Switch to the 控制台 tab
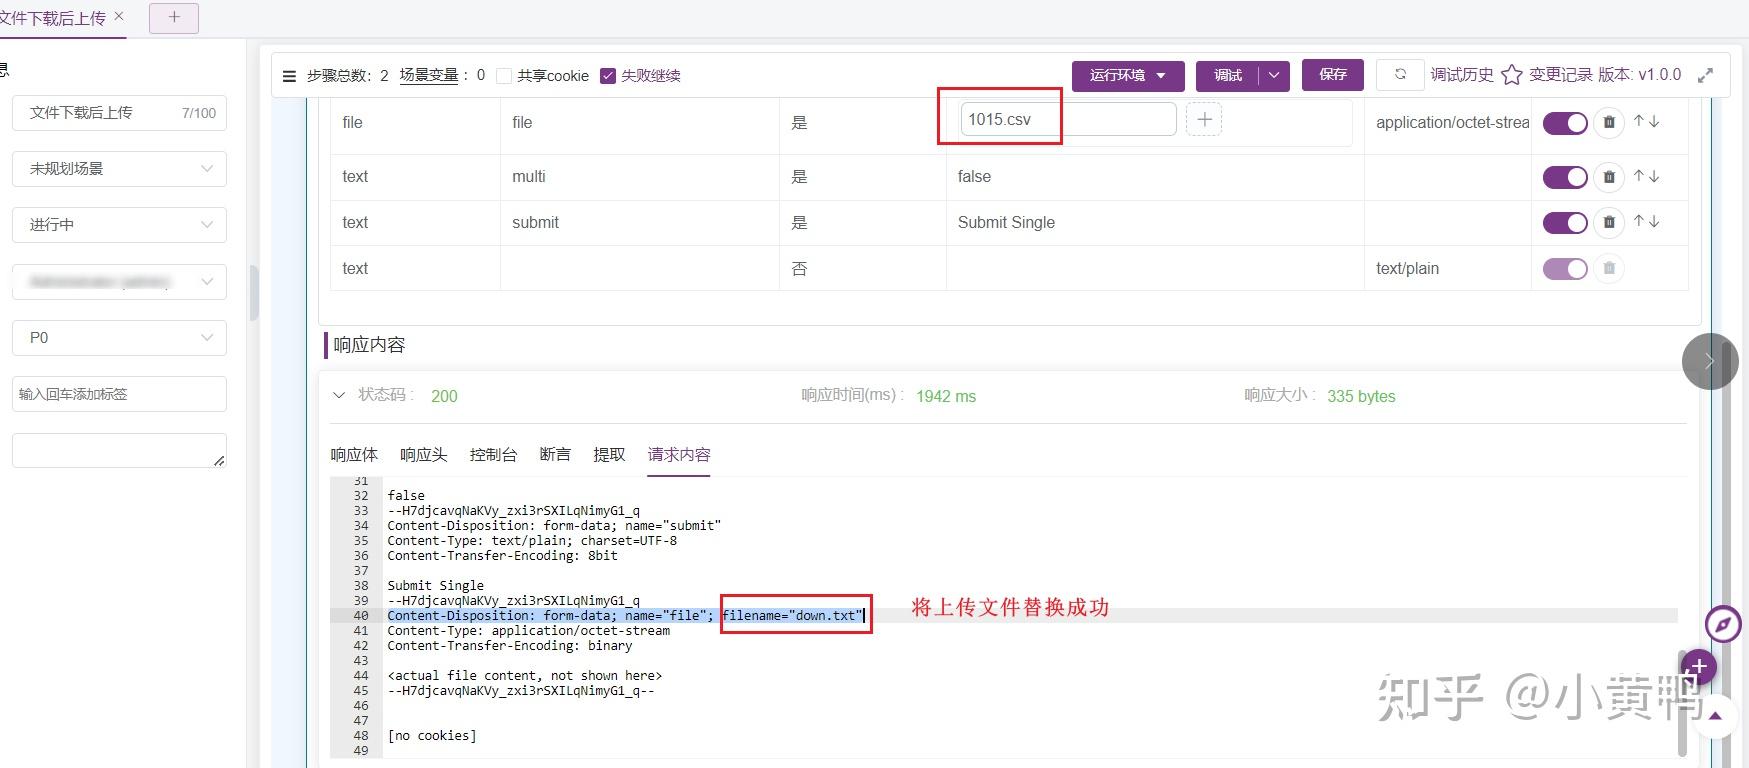The image size is (1749, 768). click(493, 455)
